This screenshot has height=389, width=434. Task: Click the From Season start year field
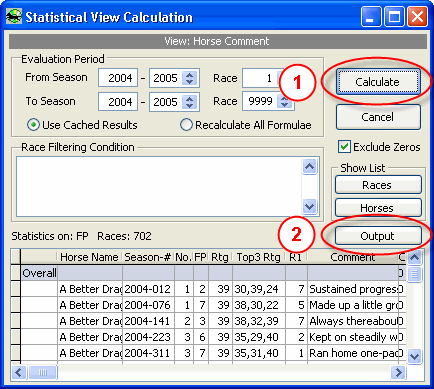118,78
